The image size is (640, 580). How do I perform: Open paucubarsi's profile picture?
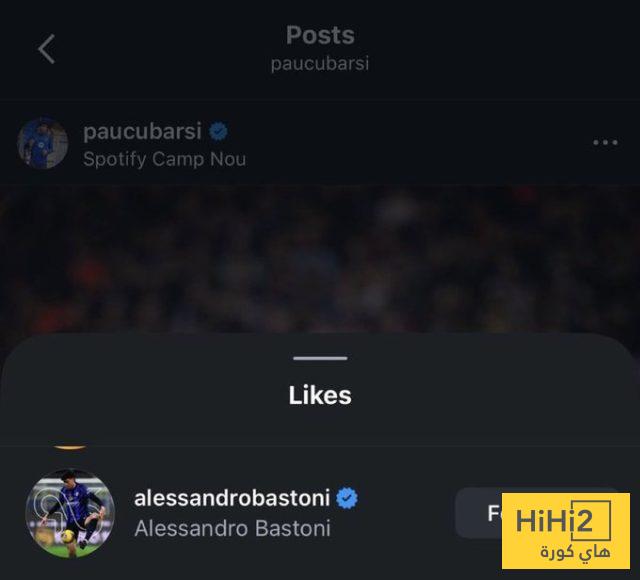coord(42,143)
